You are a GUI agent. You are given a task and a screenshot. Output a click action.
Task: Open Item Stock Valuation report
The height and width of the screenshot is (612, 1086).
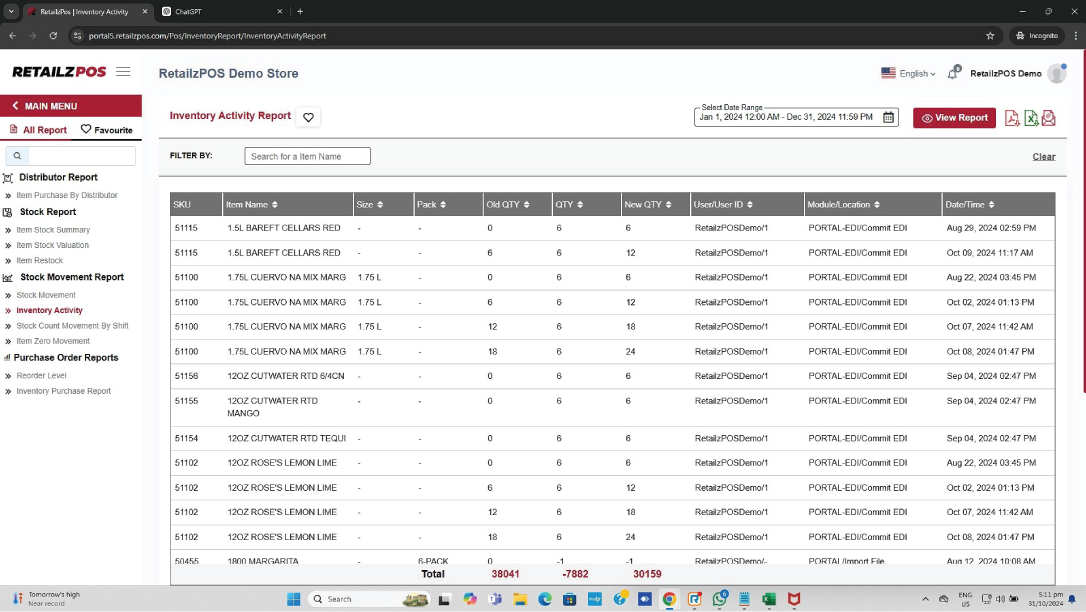52,245
